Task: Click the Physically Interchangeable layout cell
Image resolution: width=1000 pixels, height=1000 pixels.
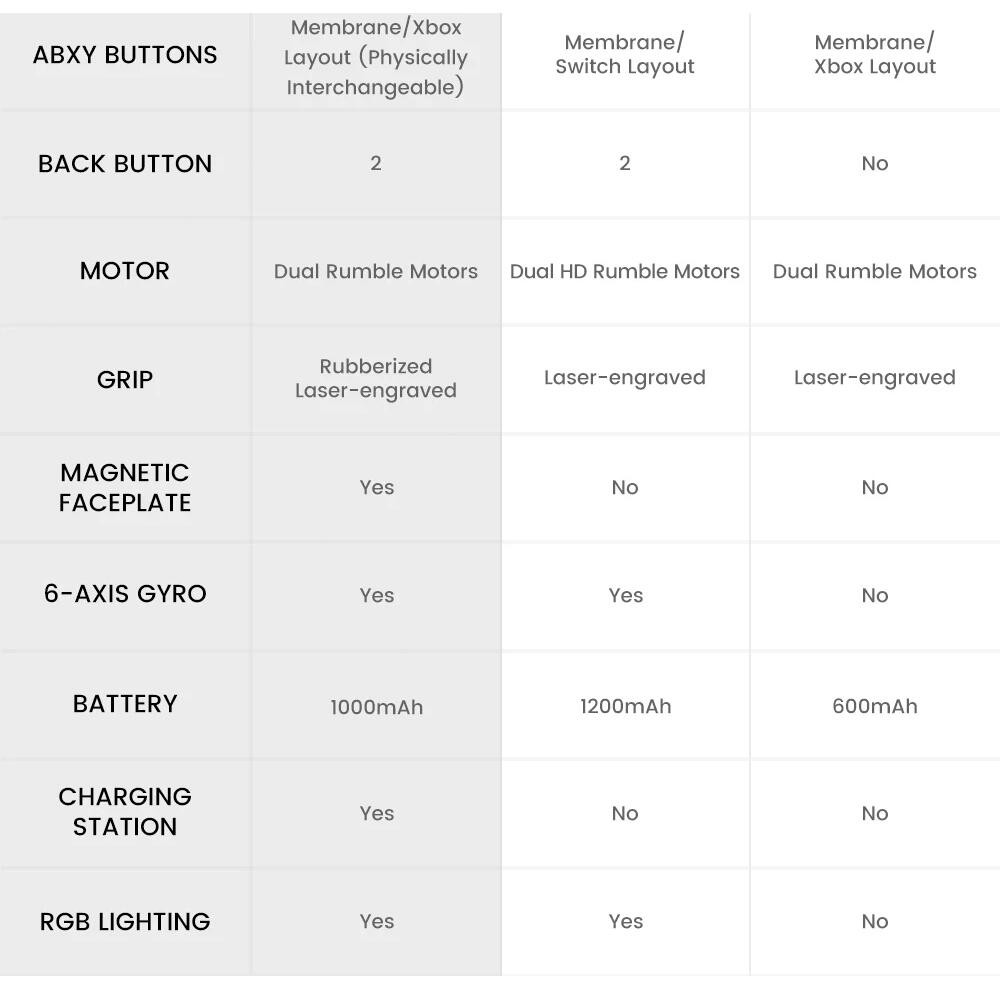Action: pyautogui.click(x=375, y=58)
